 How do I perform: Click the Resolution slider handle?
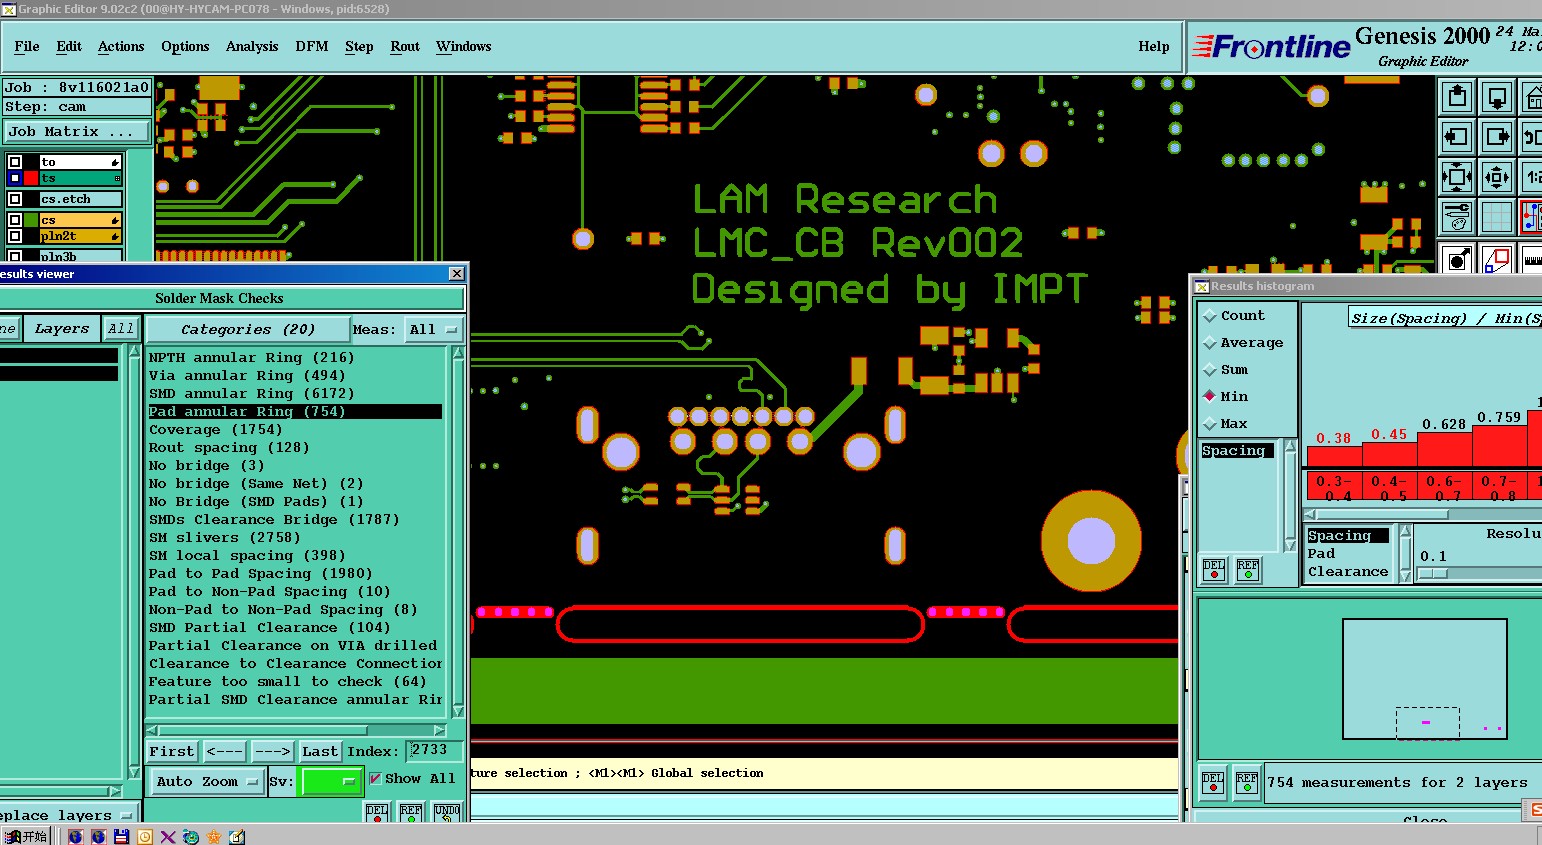[x=1432, y=573]
